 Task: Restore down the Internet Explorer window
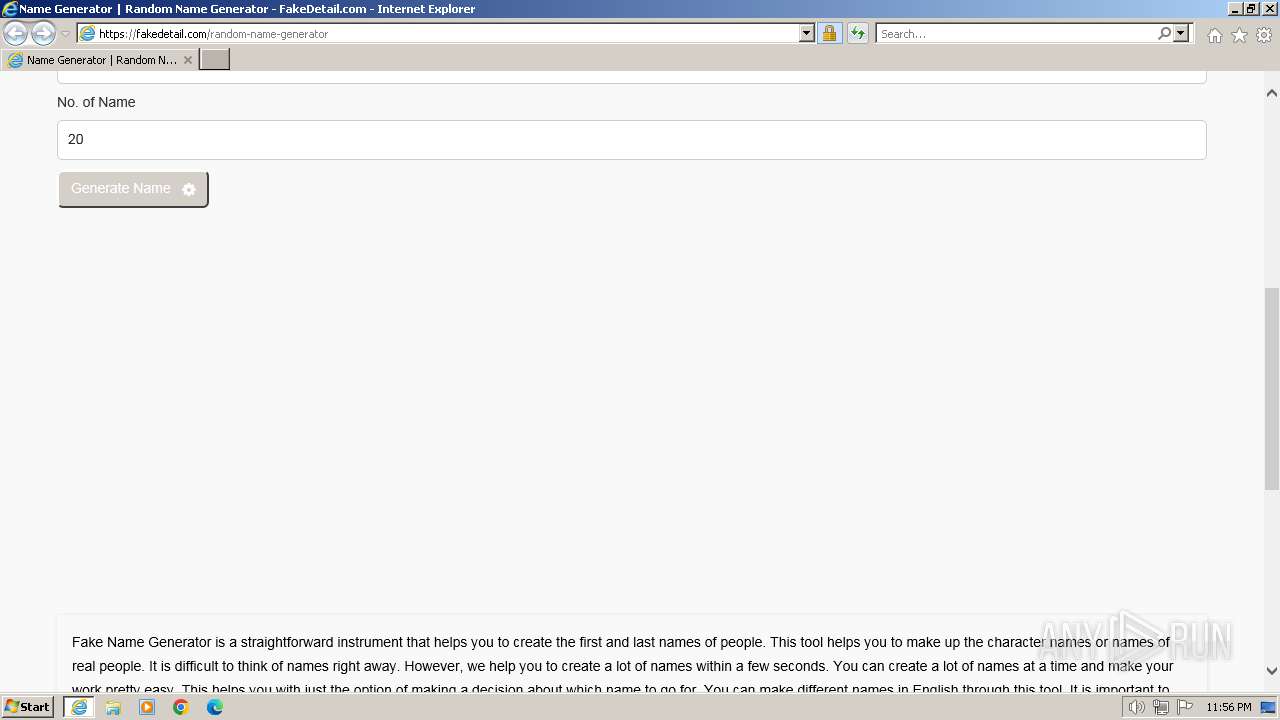pyautogui.click(x=1252, y=9)
